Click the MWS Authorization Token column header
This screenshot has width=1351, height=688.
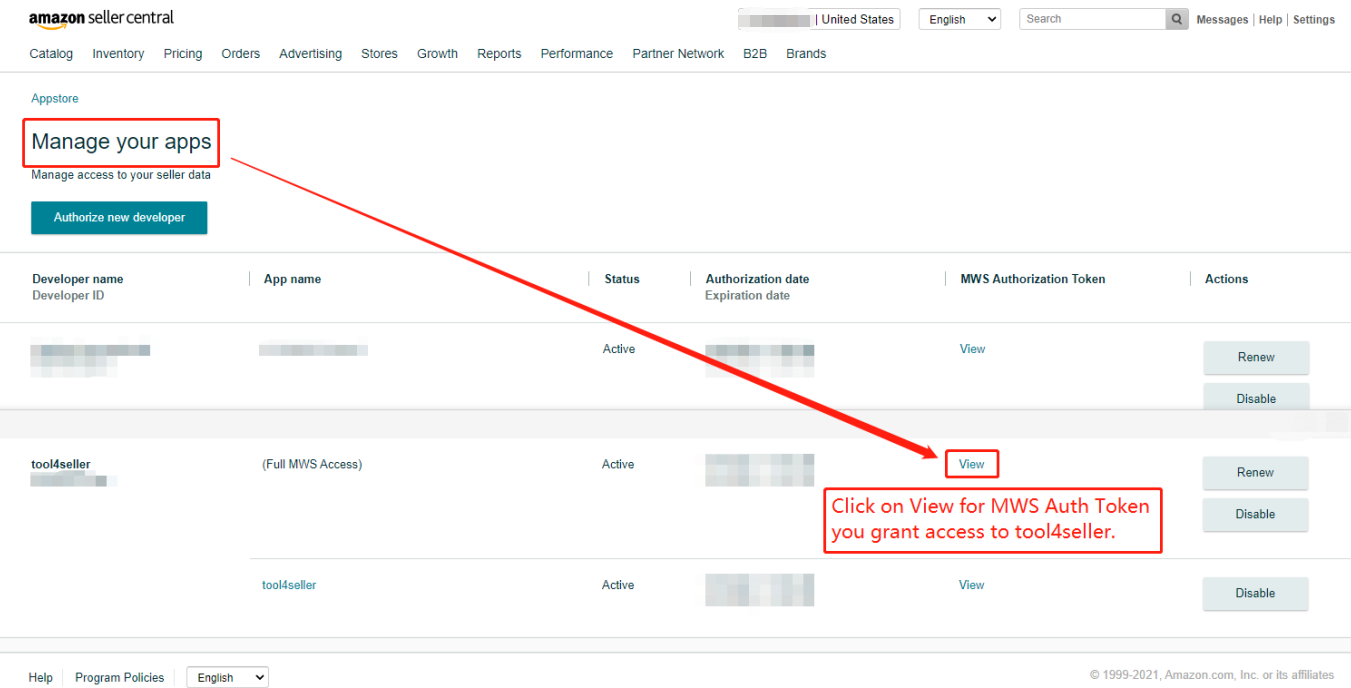click(1033, 279)
